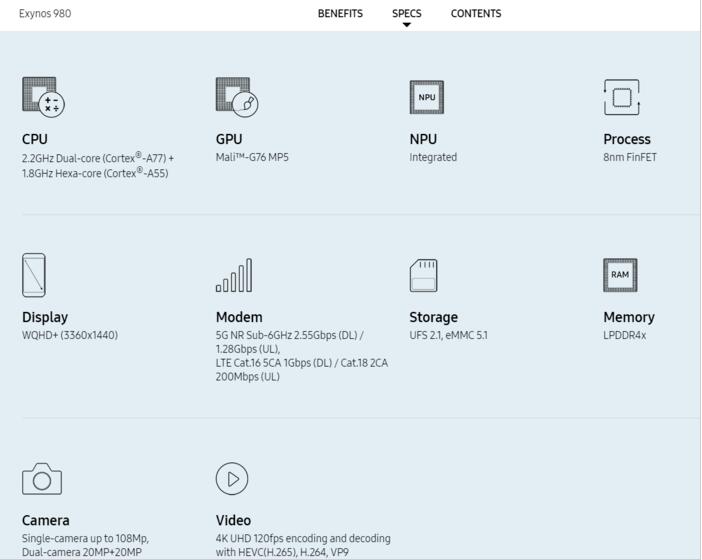
Task: Select the Camera icon
Action: pyautogui.click(x=42, y=479)
